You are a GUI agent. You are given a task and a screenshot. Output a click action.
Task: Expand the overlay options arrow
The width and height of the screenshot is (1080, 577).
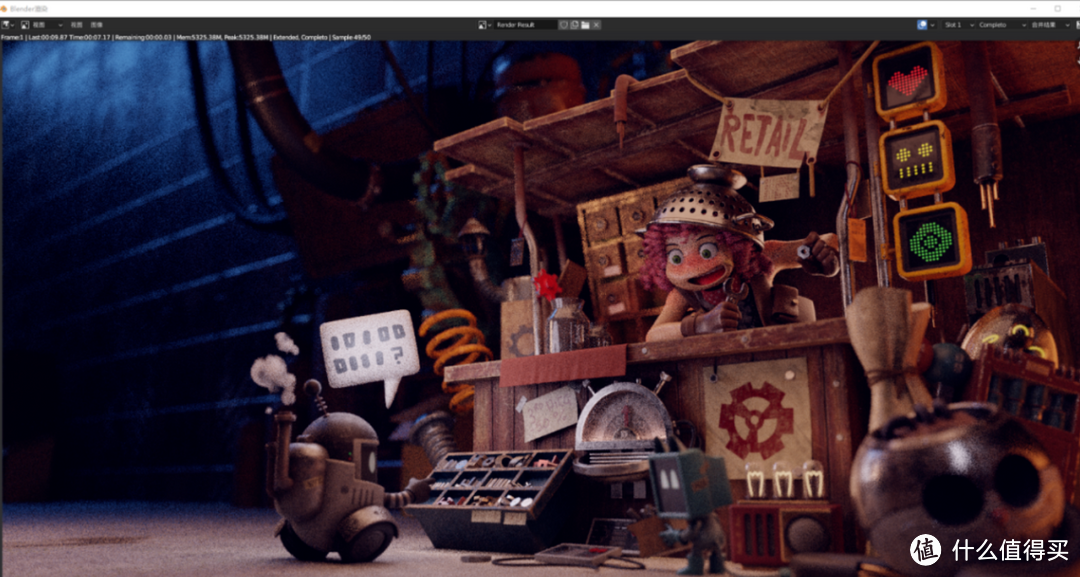point(933,25)
